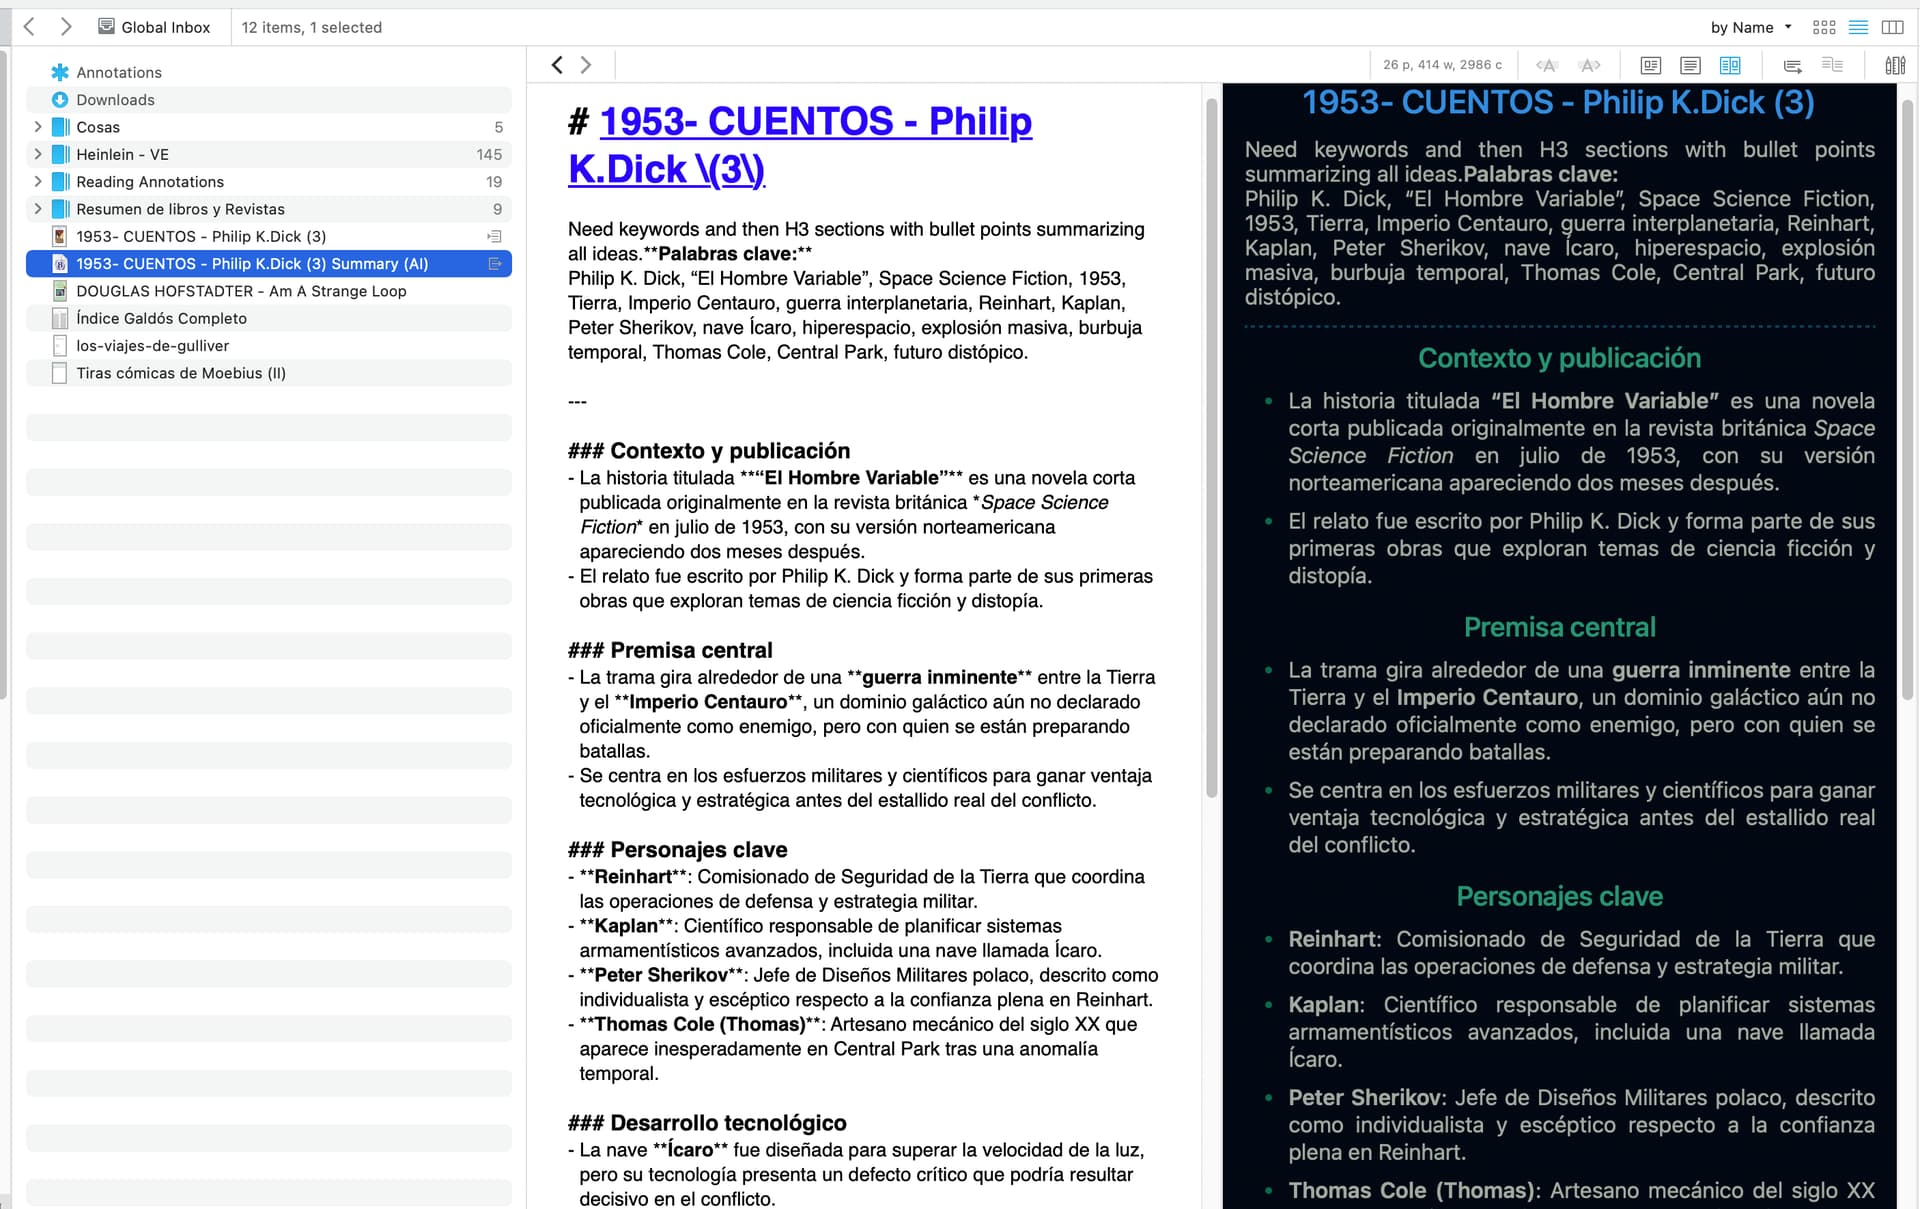
Task: Navigate back in window history
Action: [30, 27]
